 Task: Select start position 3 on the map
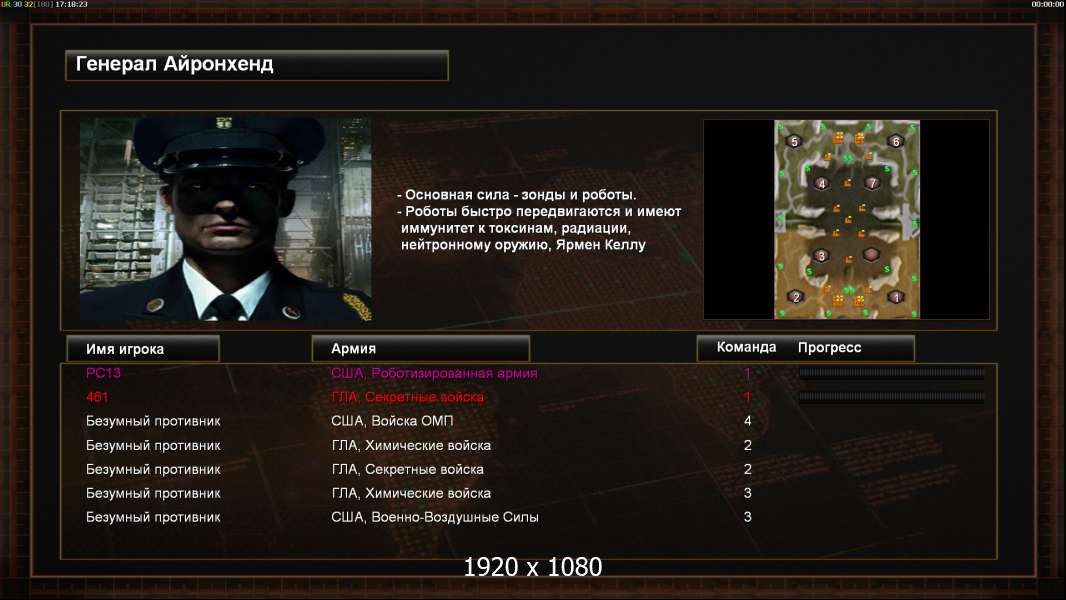click(x=821, y=255)
